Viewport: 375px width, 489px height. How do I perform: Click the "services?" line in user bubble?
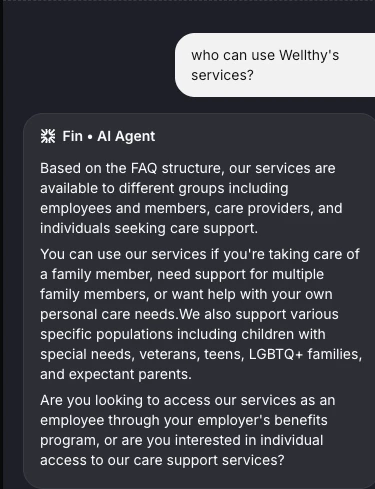[222, 75]
